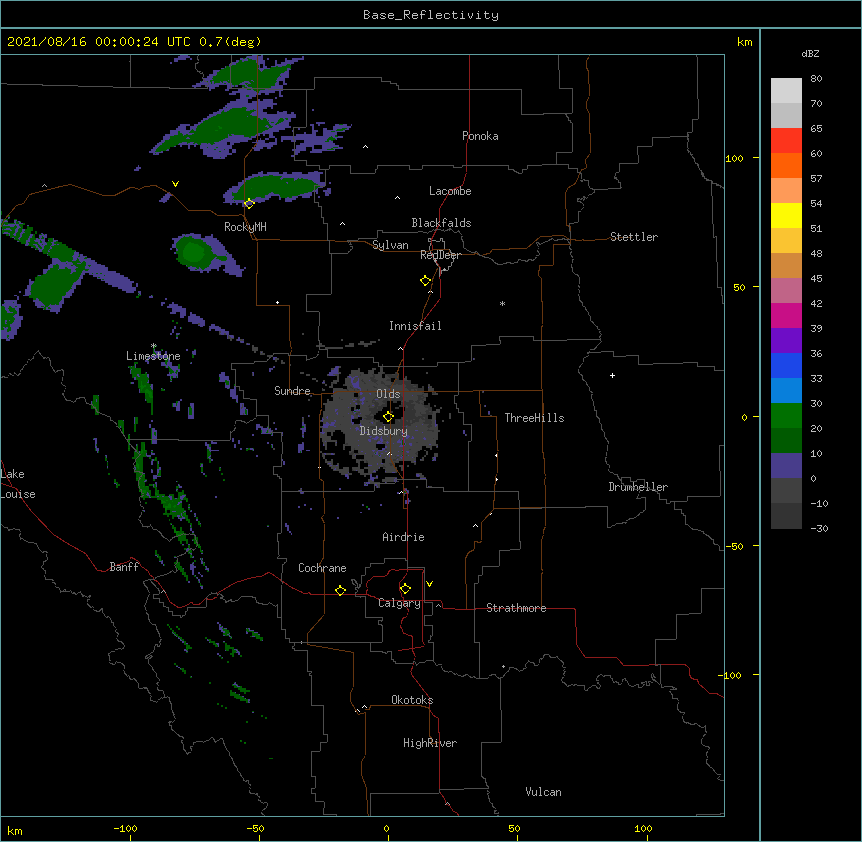The height and width of the screenshot is (842, 862).
Task: Click the Strathmore label
Action: coord(516,608)
